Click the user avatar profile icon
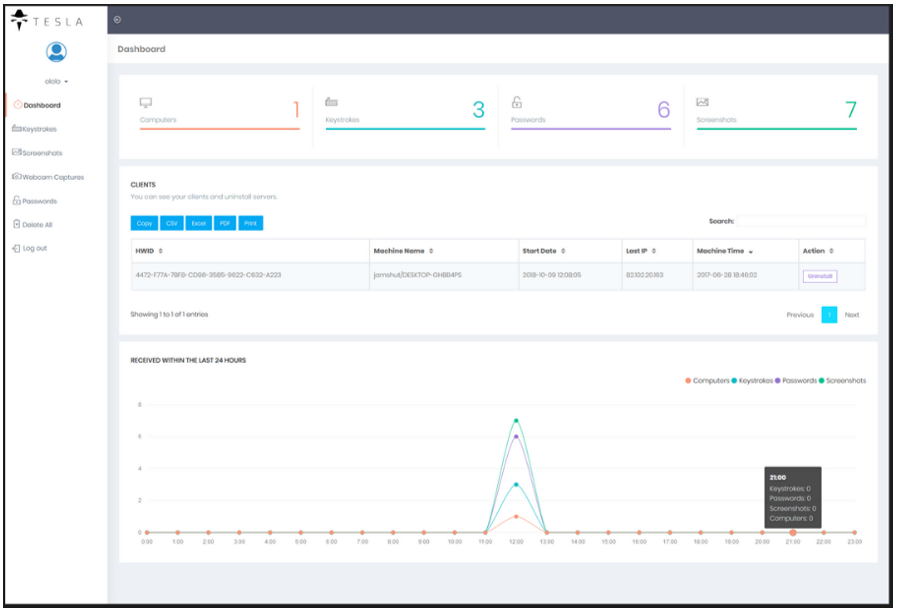The height and width of the screenshot is (613, 898). click(x=57, y=52)
